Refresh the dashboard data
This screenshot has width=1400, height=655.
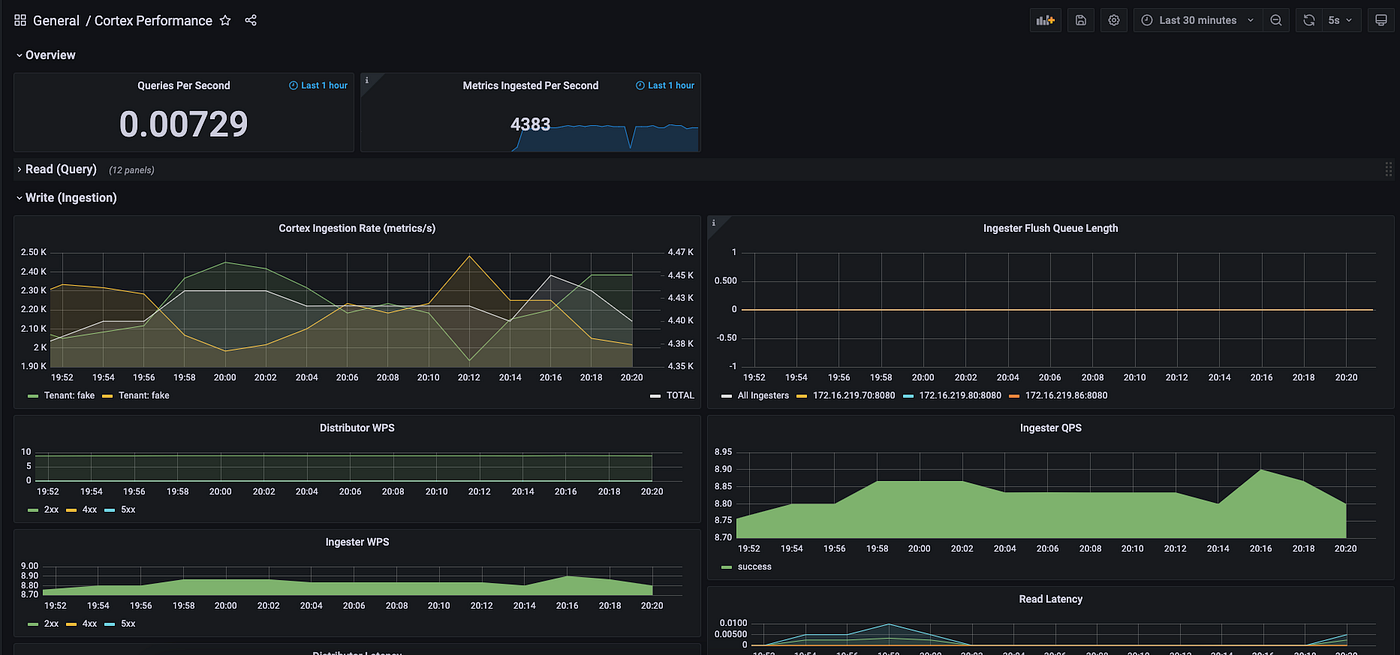click(1308, 19)
